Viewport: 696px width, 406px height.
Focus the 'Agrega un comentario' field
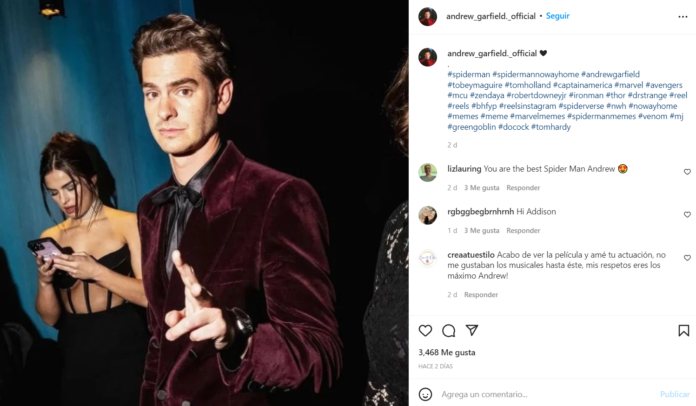tap(546, 394)
